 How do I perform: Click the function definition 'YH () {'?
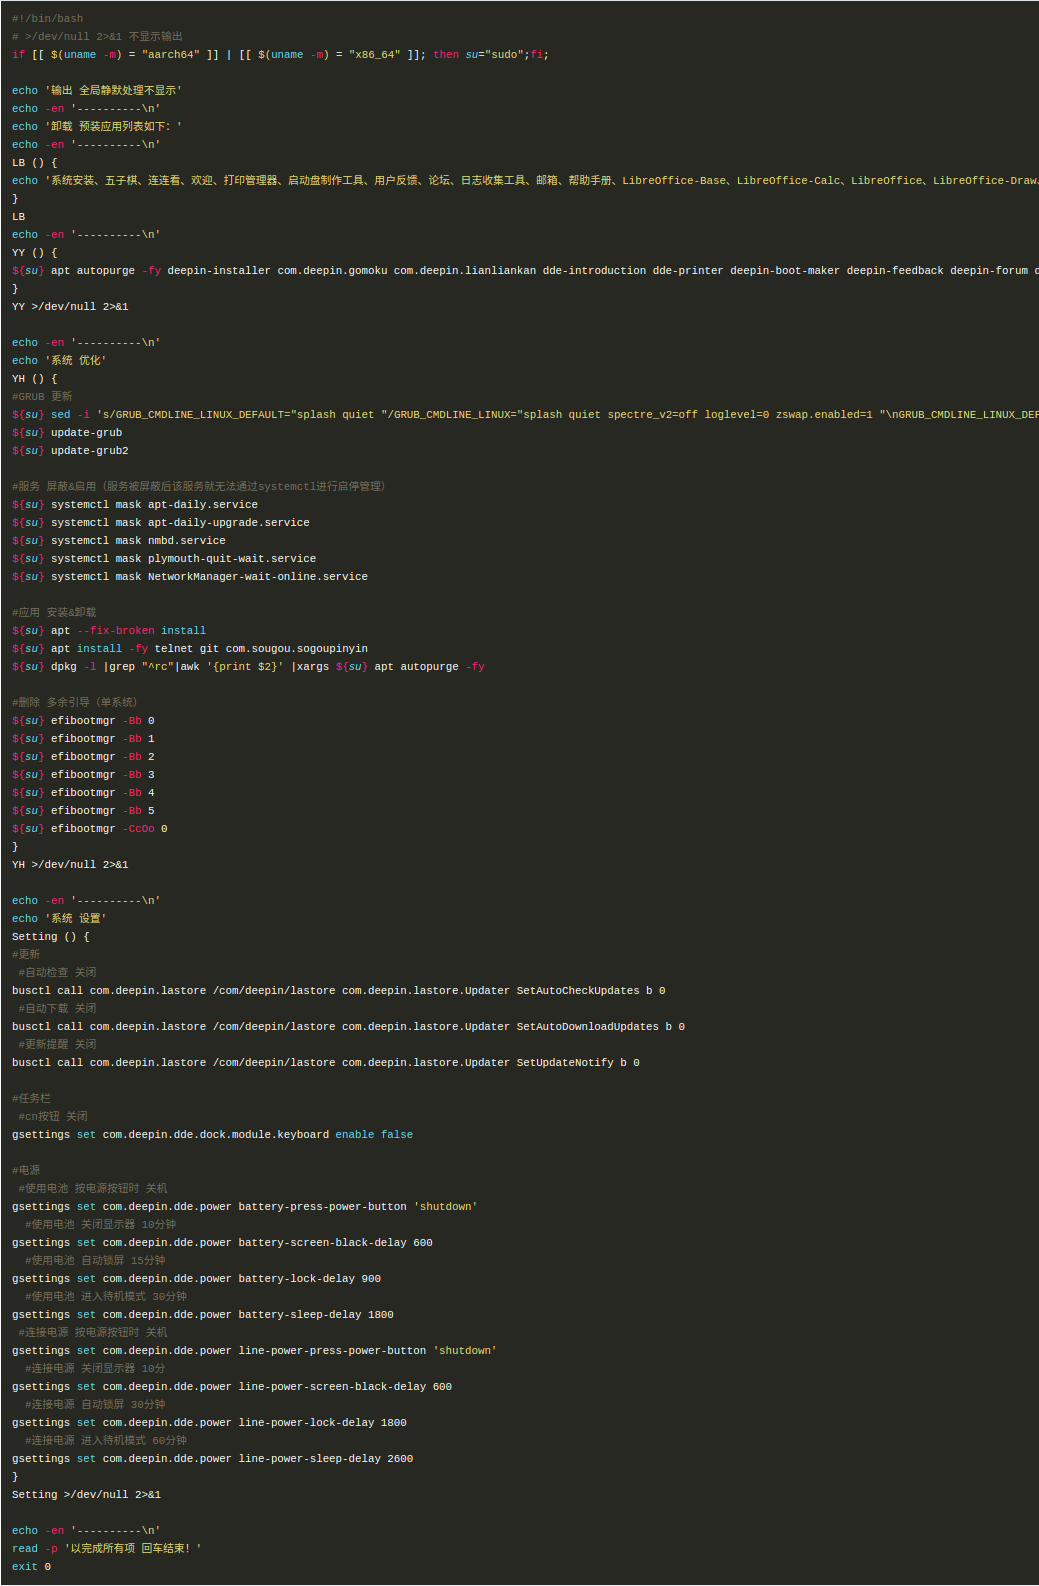coord(35,379)
